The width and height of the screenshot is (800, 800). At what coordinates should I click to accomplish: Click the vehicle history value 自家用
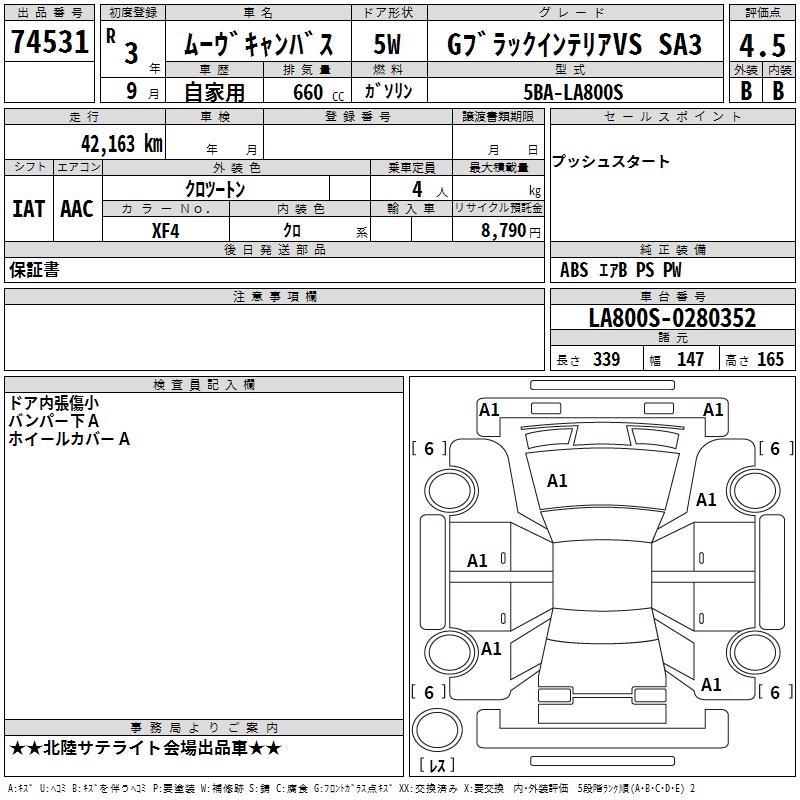click(x=214, y=92)
